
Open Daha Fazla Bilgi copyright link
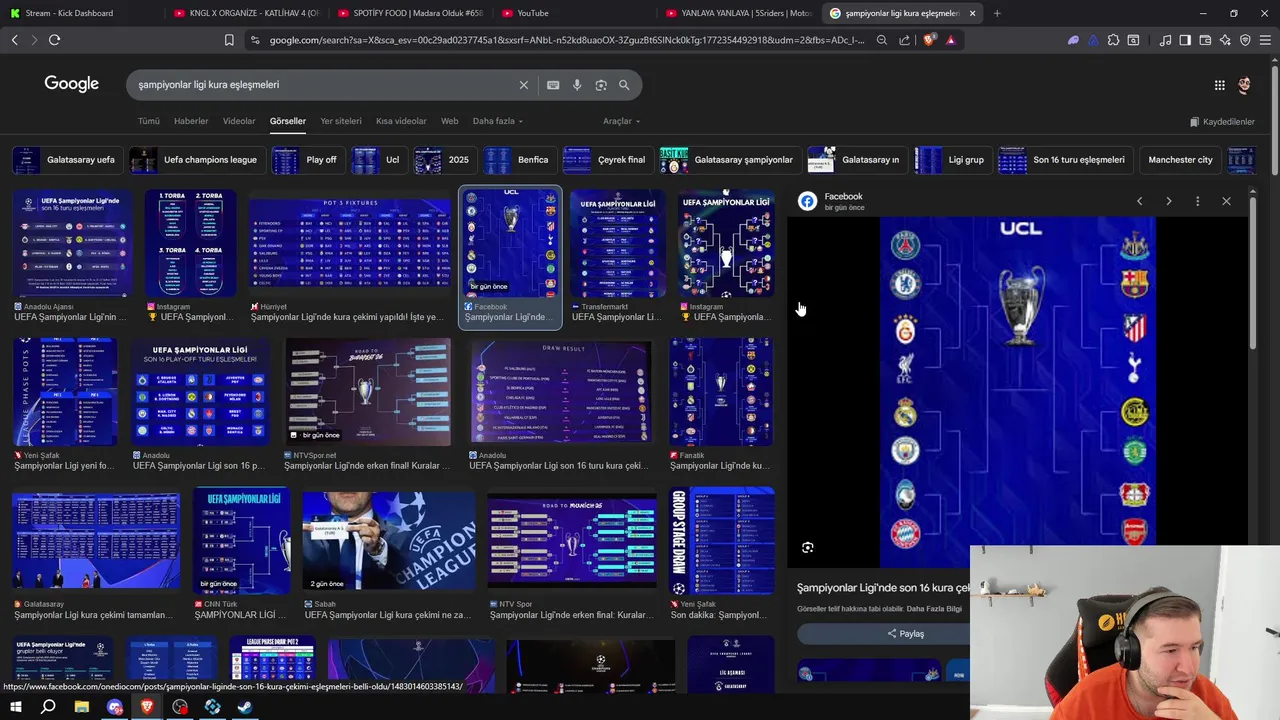point(934,609)
